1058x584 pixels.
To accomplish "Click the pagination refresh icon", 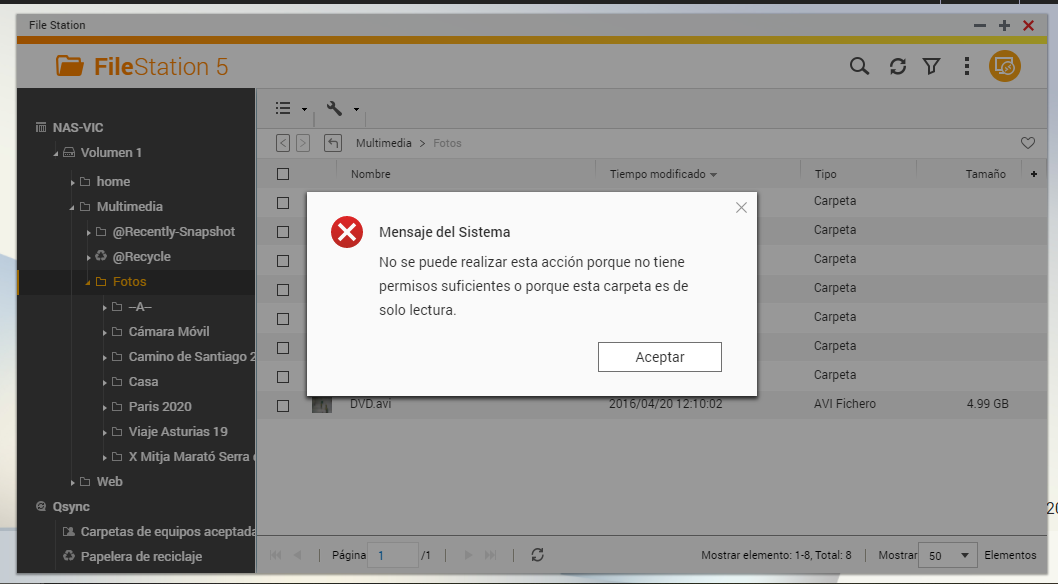I will tap(538, 555).
